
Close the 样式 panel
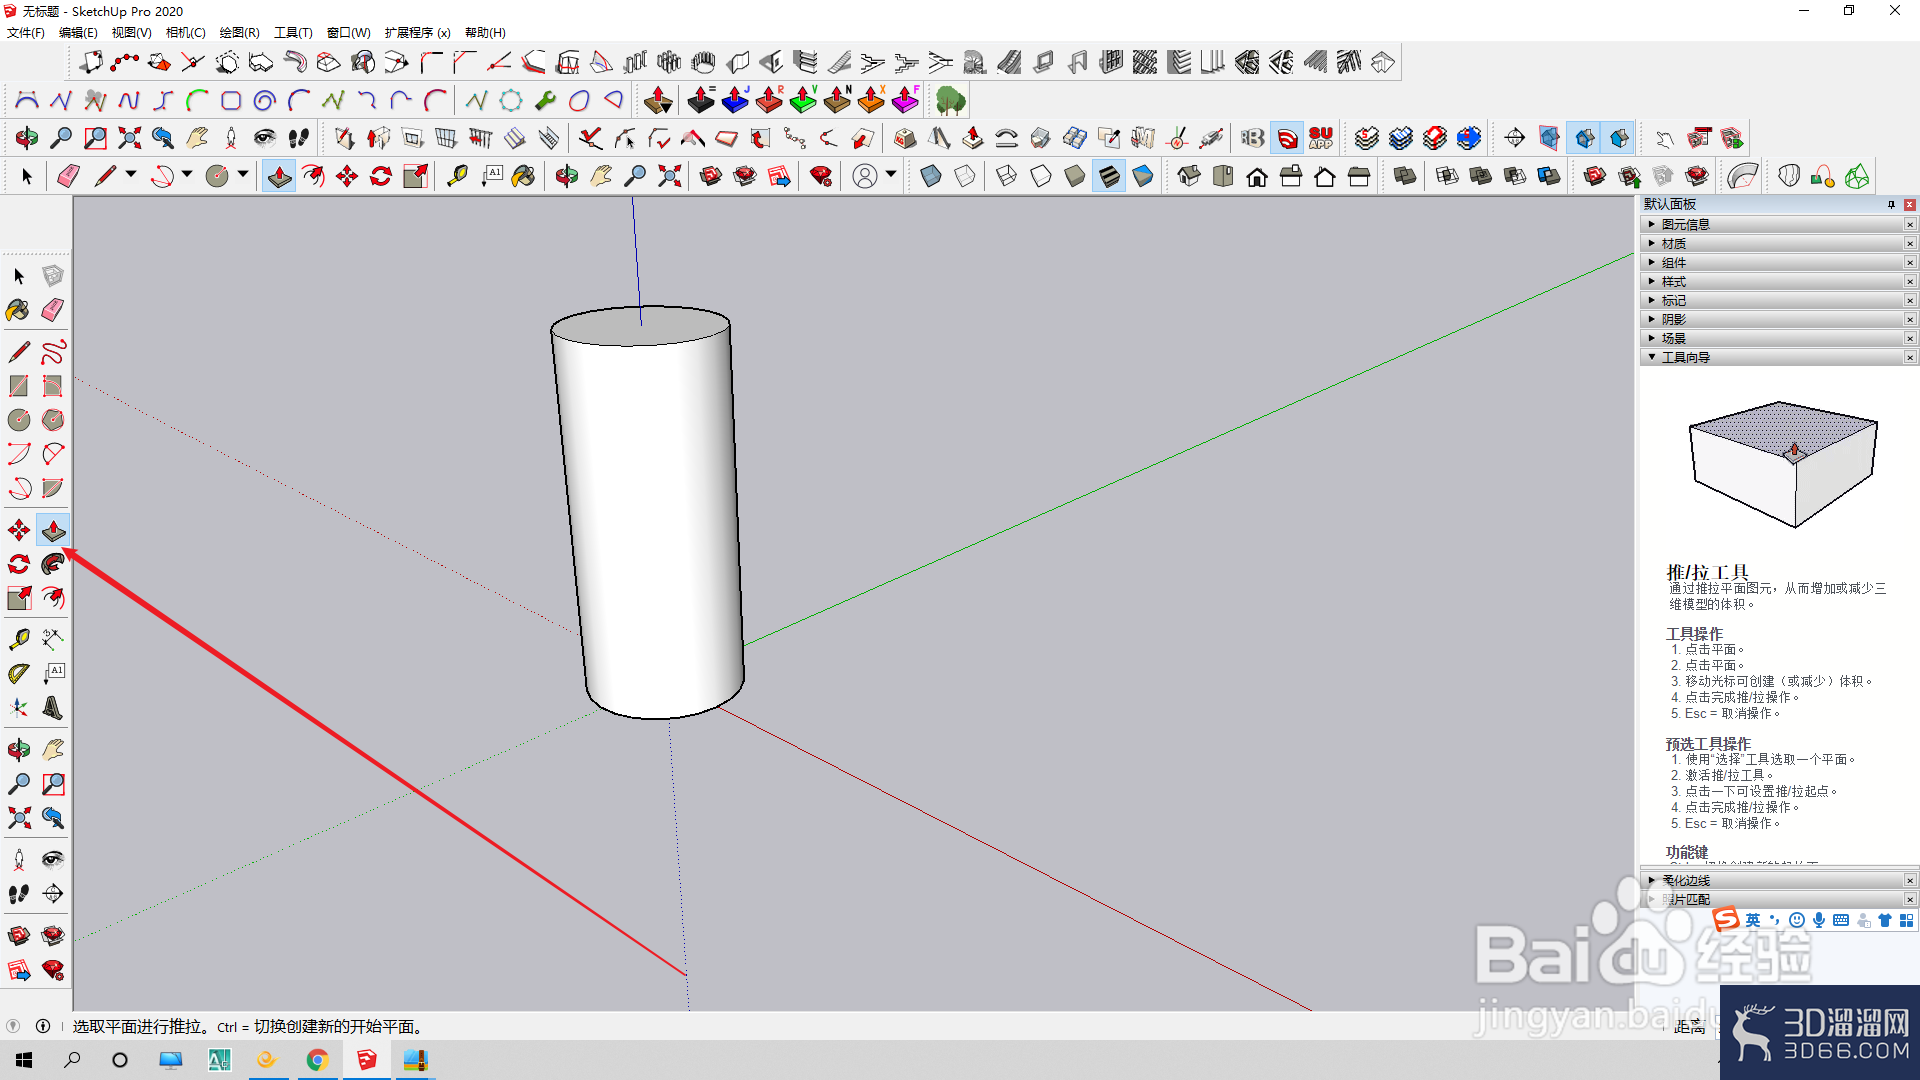(1909, 282)
